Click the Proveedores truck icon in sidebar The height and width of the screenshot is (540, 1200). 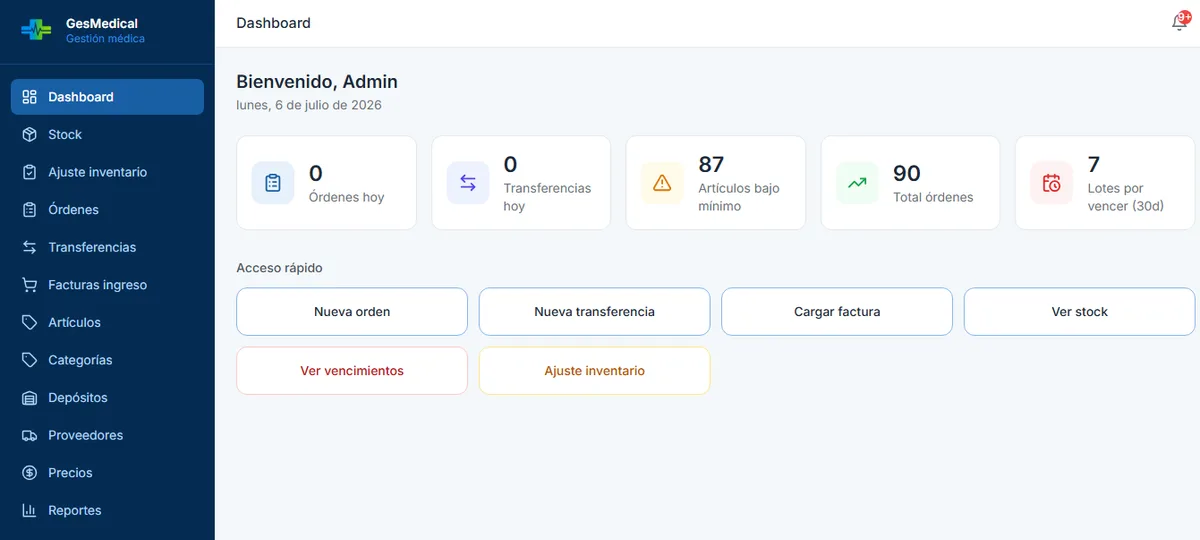click(x=30, y=435)
